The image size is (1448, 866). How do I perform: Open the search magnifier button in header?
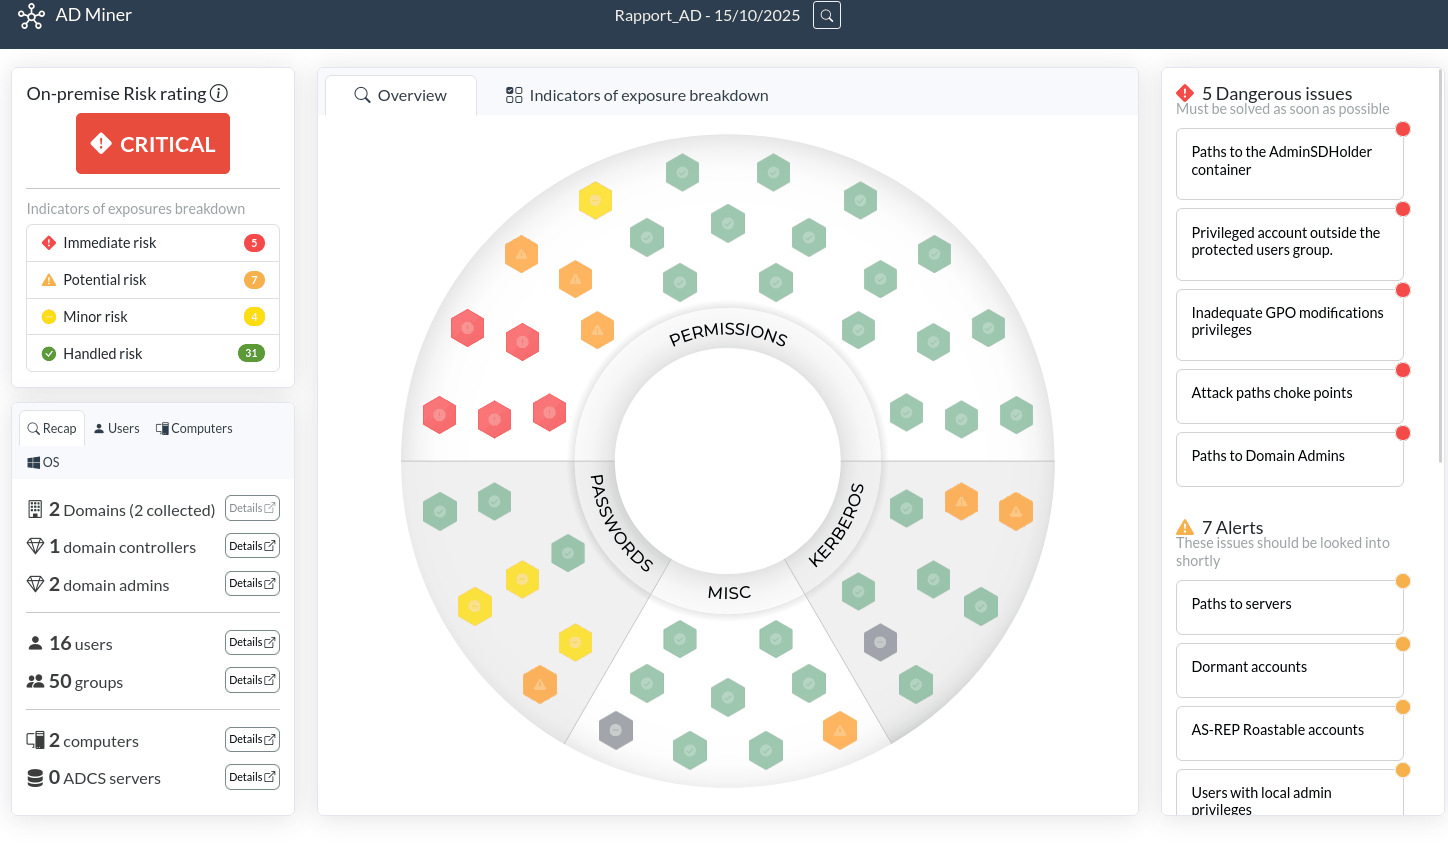click(x=826, y=16)
